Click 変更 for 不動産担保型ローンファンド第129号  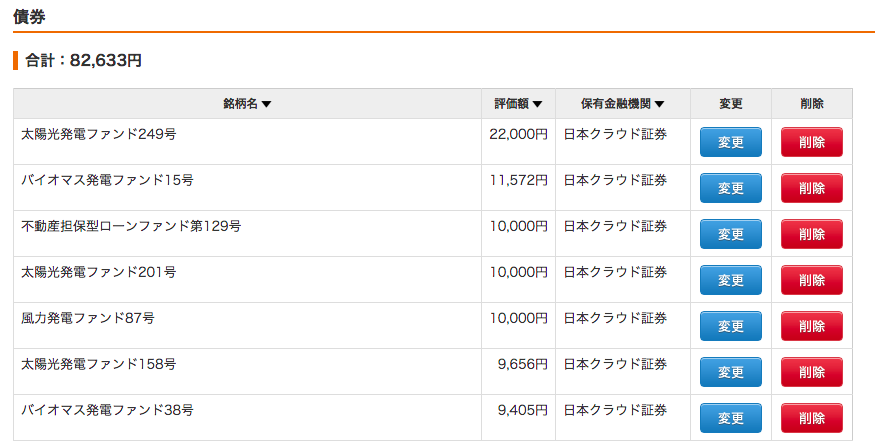click(730, 234)
